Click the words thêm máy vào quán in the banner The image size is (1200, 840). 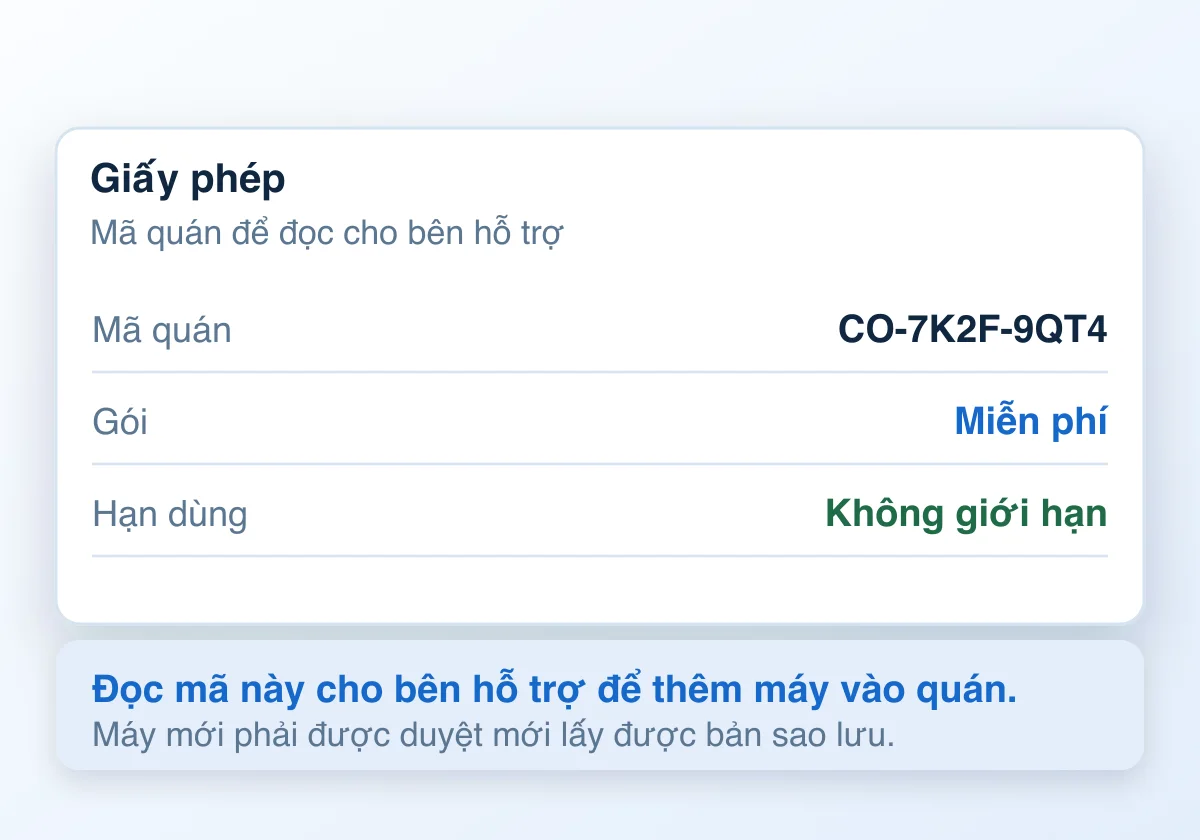point(835,689)
